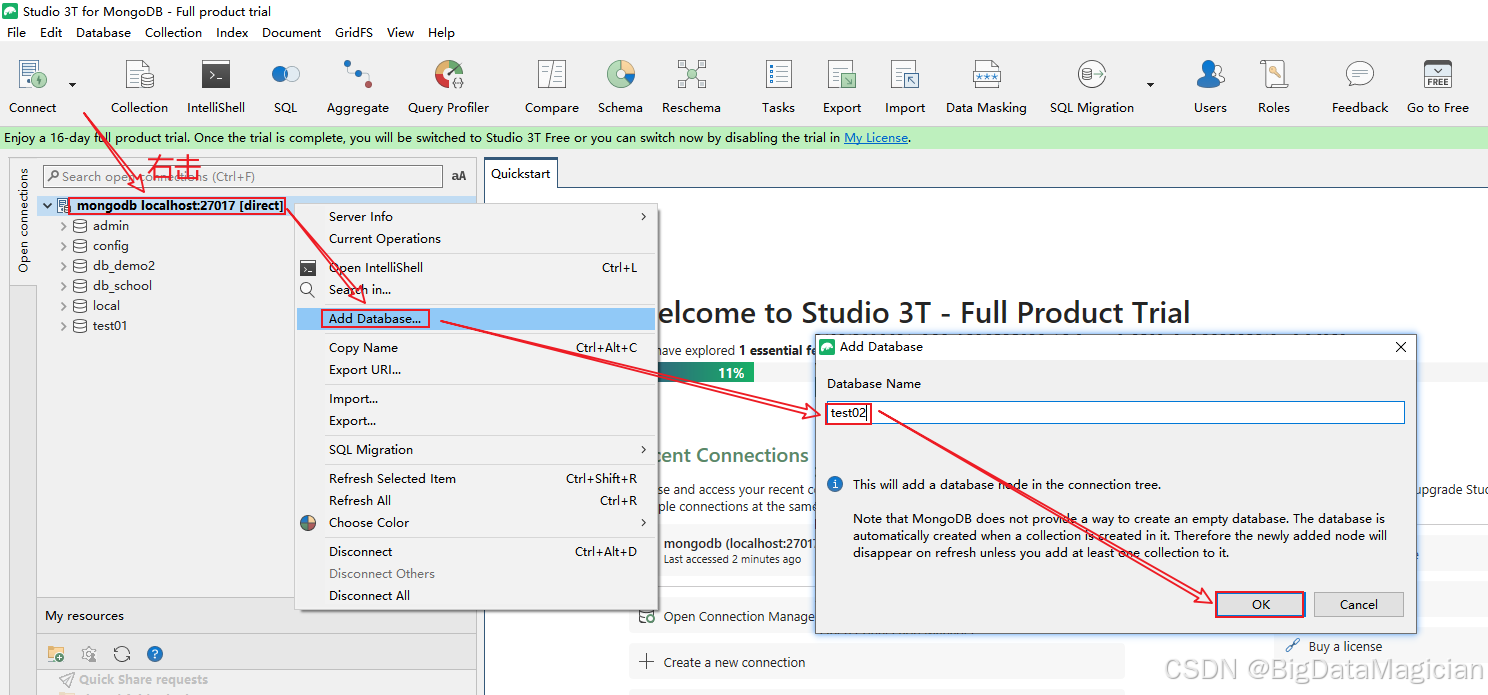Choose Refresh All in context menu
The image size is (1488, 695).
pos(477,500)
